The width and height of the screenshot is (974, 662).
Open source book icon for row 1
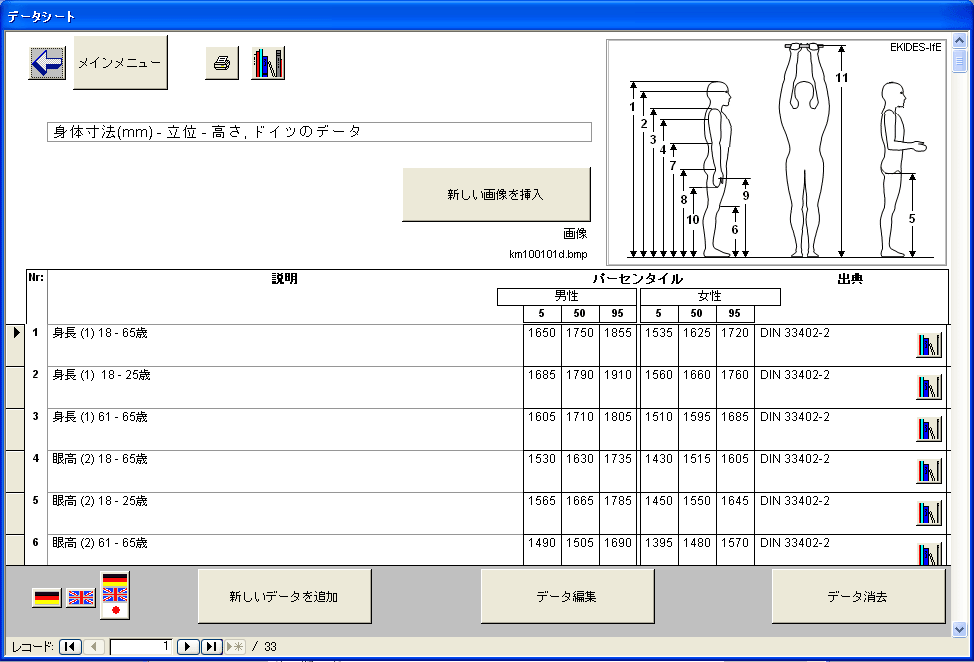pyautogui.click(x=929, y=346)
